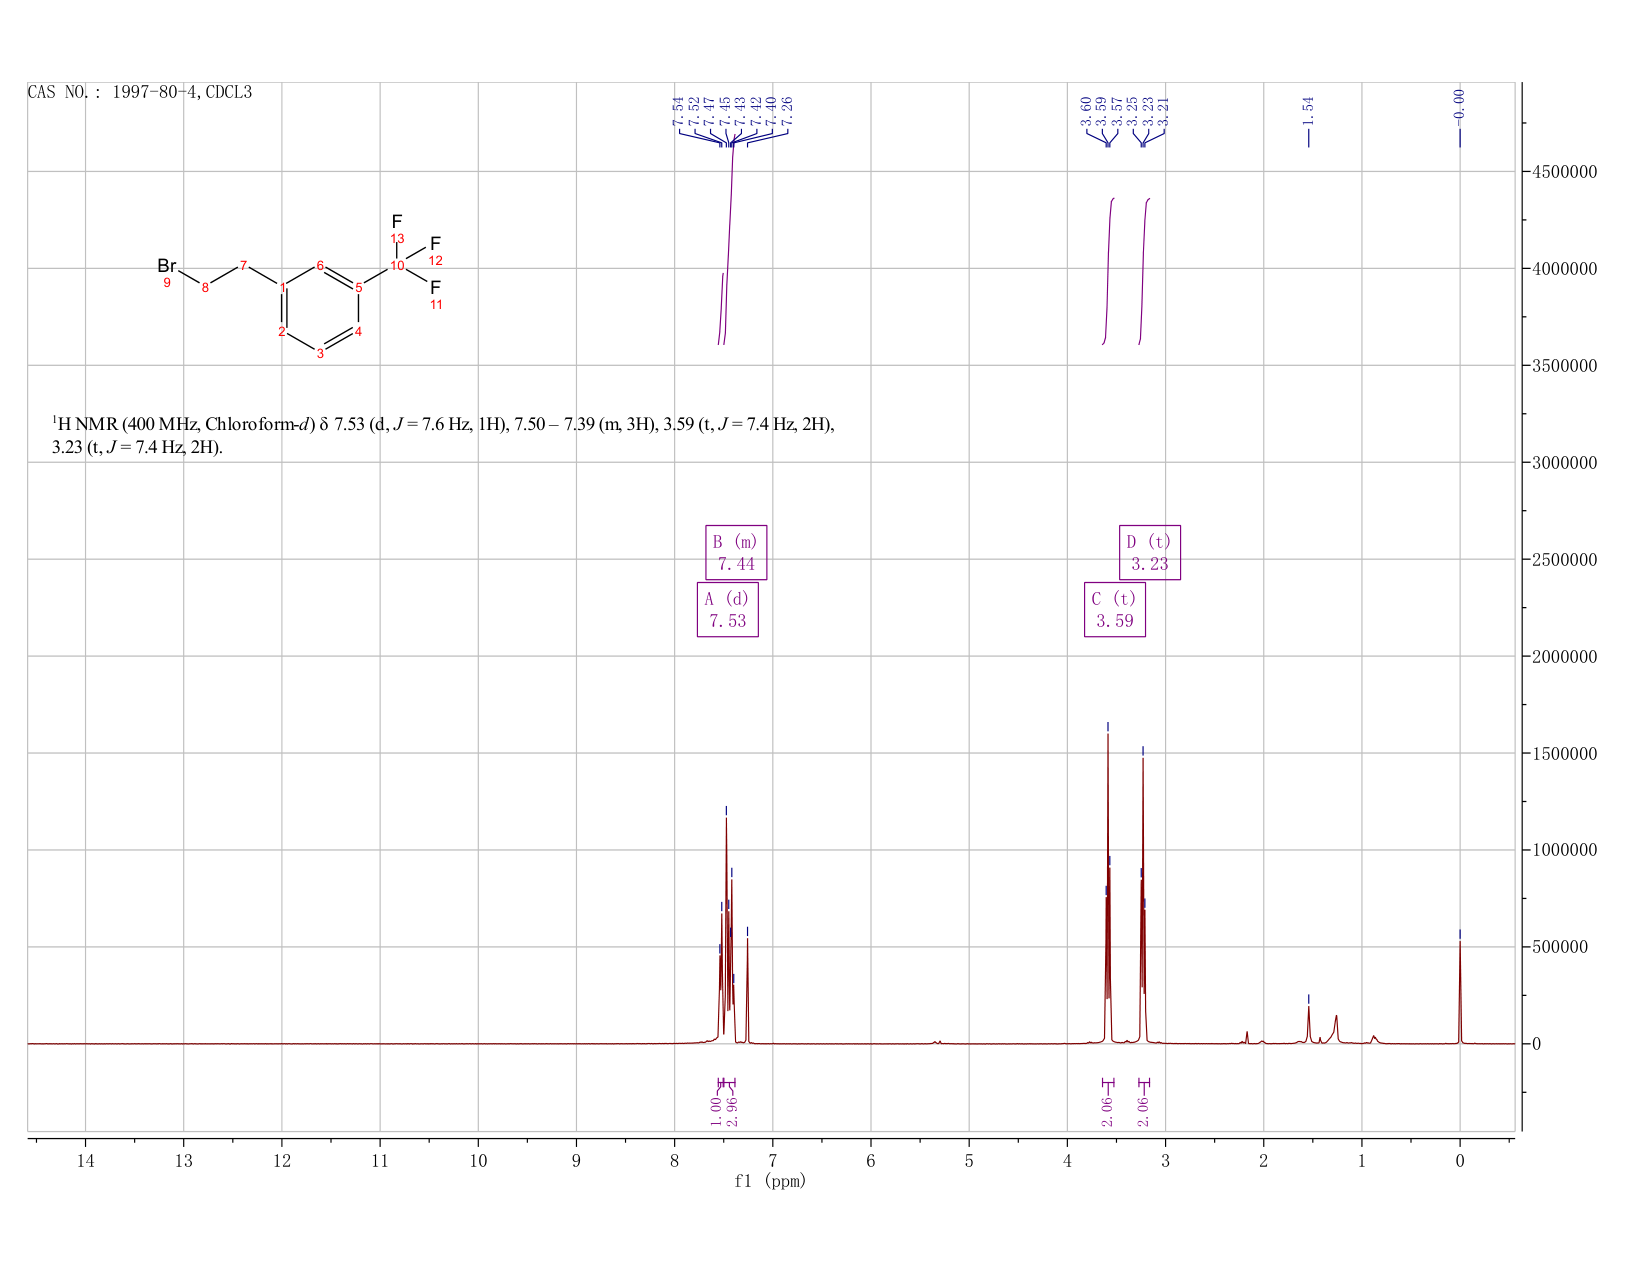Select the TMS peak at 0 ppm
Image resolution: width=1650 pixels, height=1275 pixels.
tap(1460, 990)
